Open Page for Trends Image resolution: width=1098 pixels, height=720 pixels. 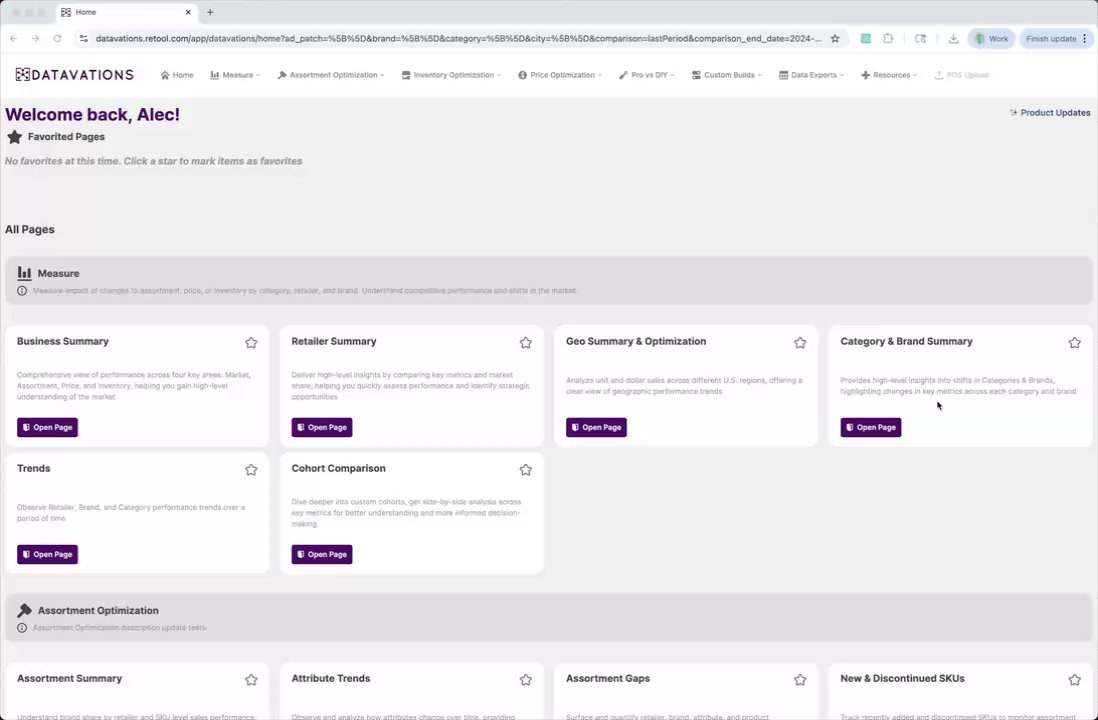[x=47, y=554]
